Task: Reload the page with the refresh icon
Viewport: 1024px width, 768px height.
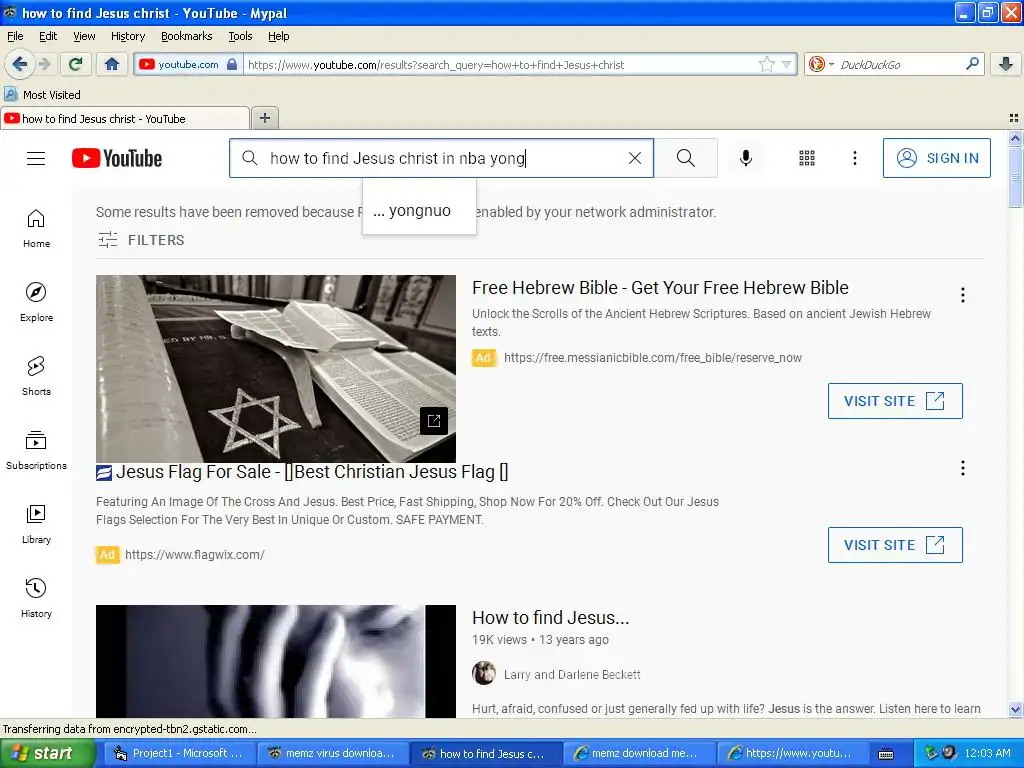Action: point(76,64)
